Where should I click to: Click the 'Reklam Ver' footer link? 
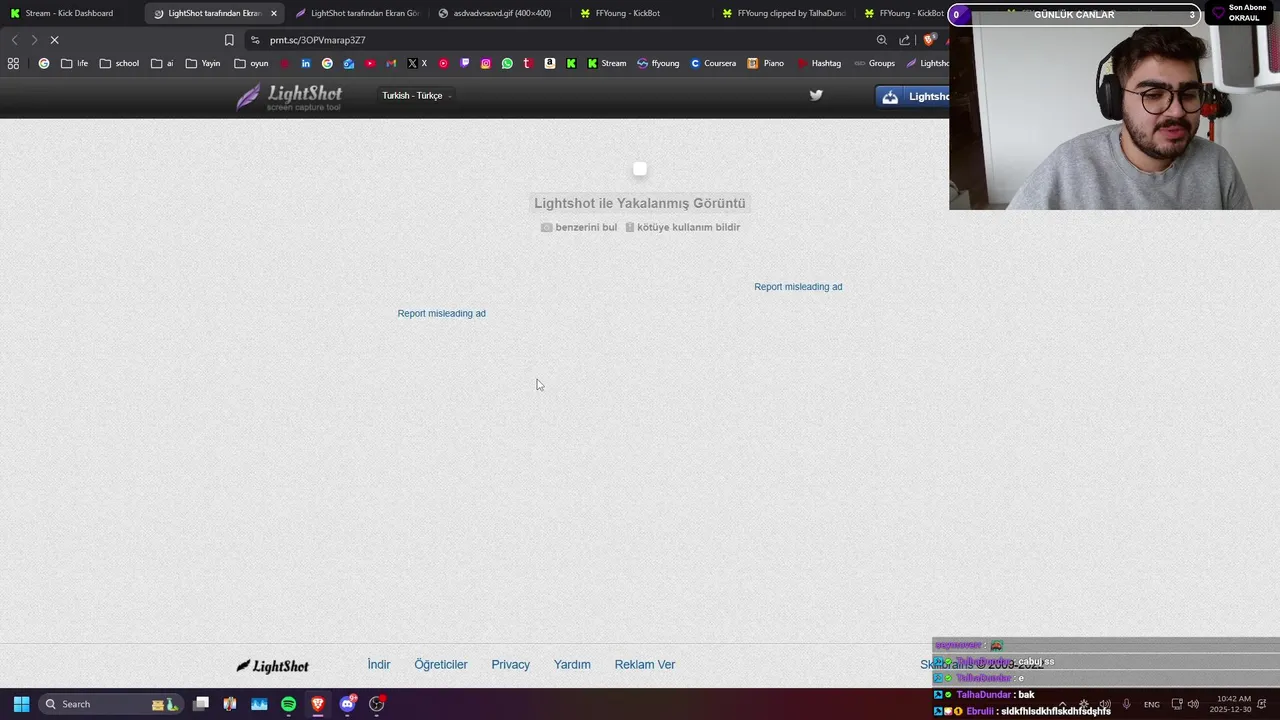[x=645, y=664]
